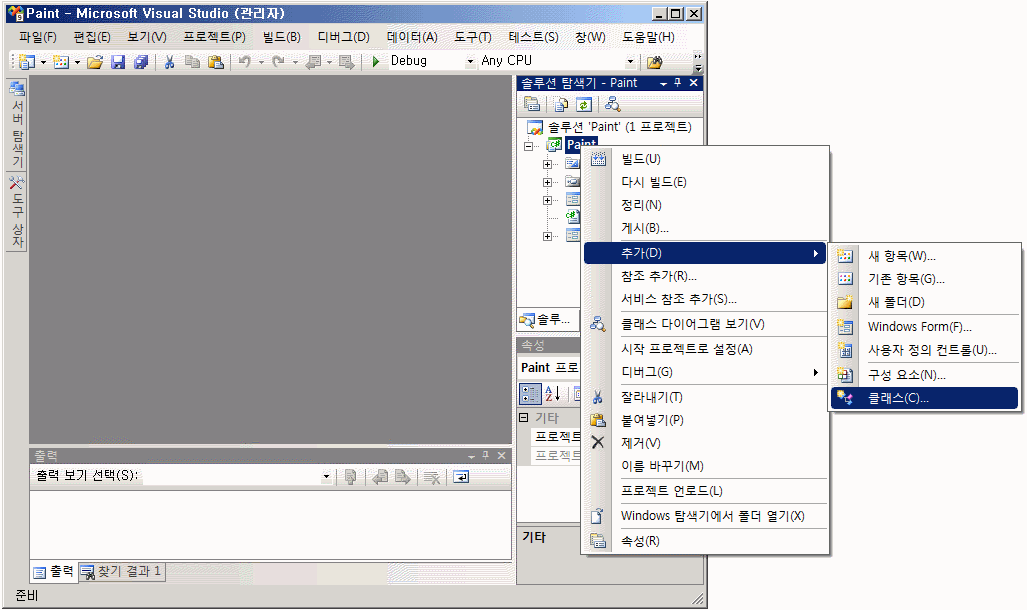The image size is (1027, 610).
Task: Click toolbar options overflow chevron
Action: tap(698, 62)
